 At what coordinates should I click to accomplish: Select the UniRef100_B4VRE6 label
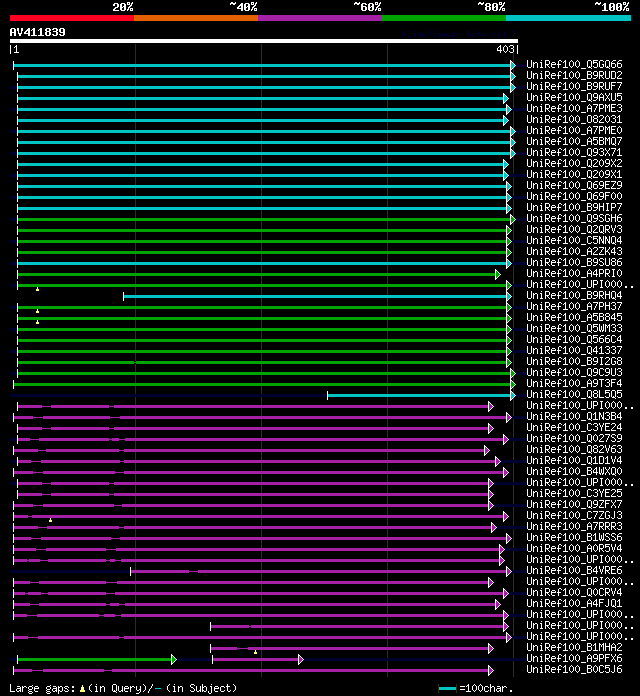(x=574, y=570)
